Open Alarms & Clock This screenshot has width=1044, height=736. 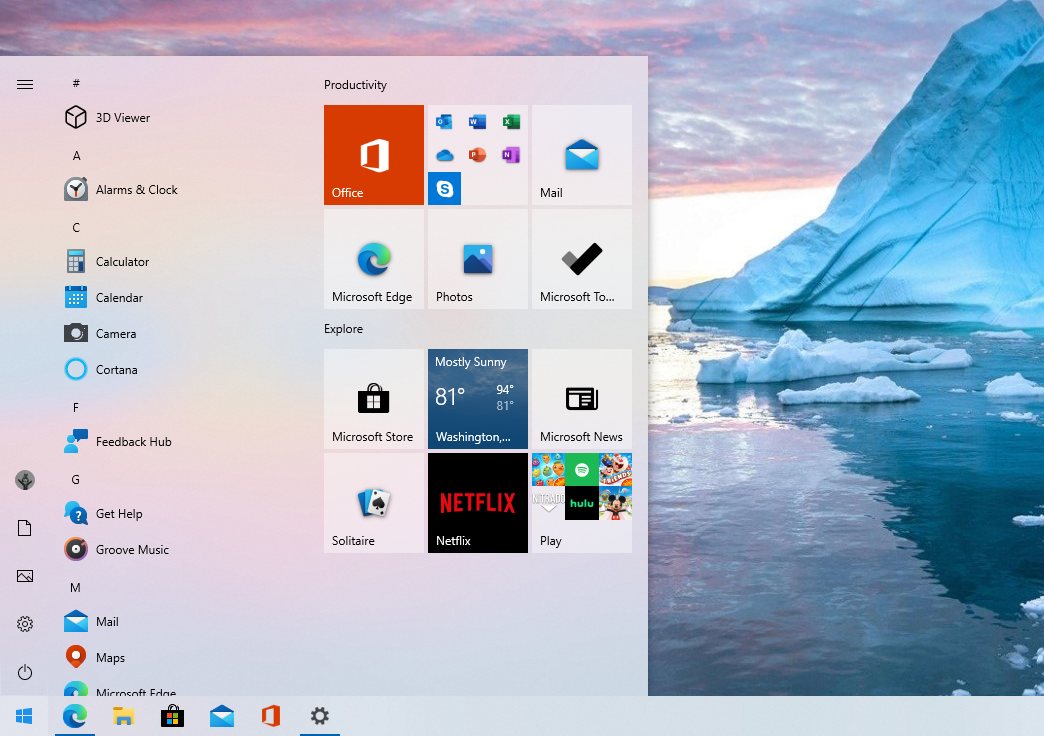(136, 189)
